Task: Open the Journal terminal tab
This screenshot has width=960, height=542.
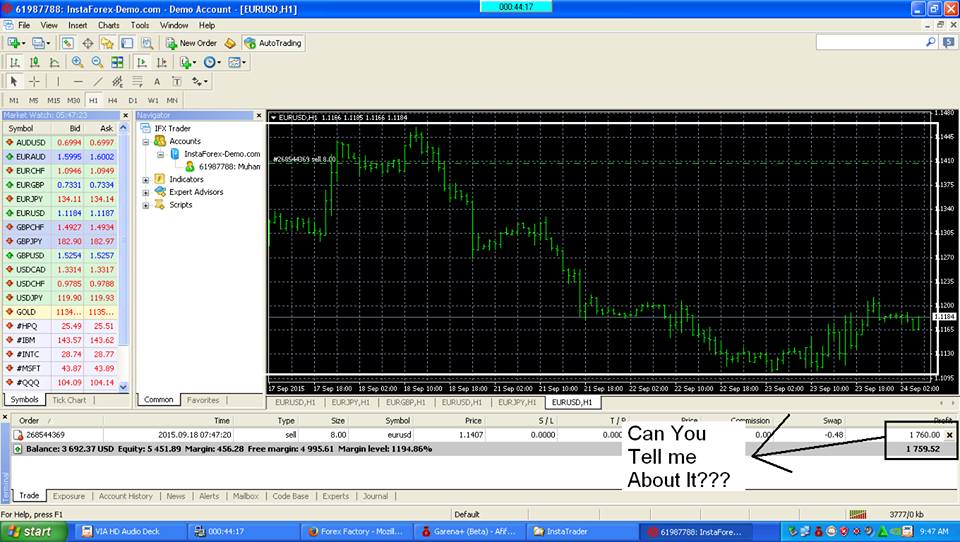Action: coord(375,496)
